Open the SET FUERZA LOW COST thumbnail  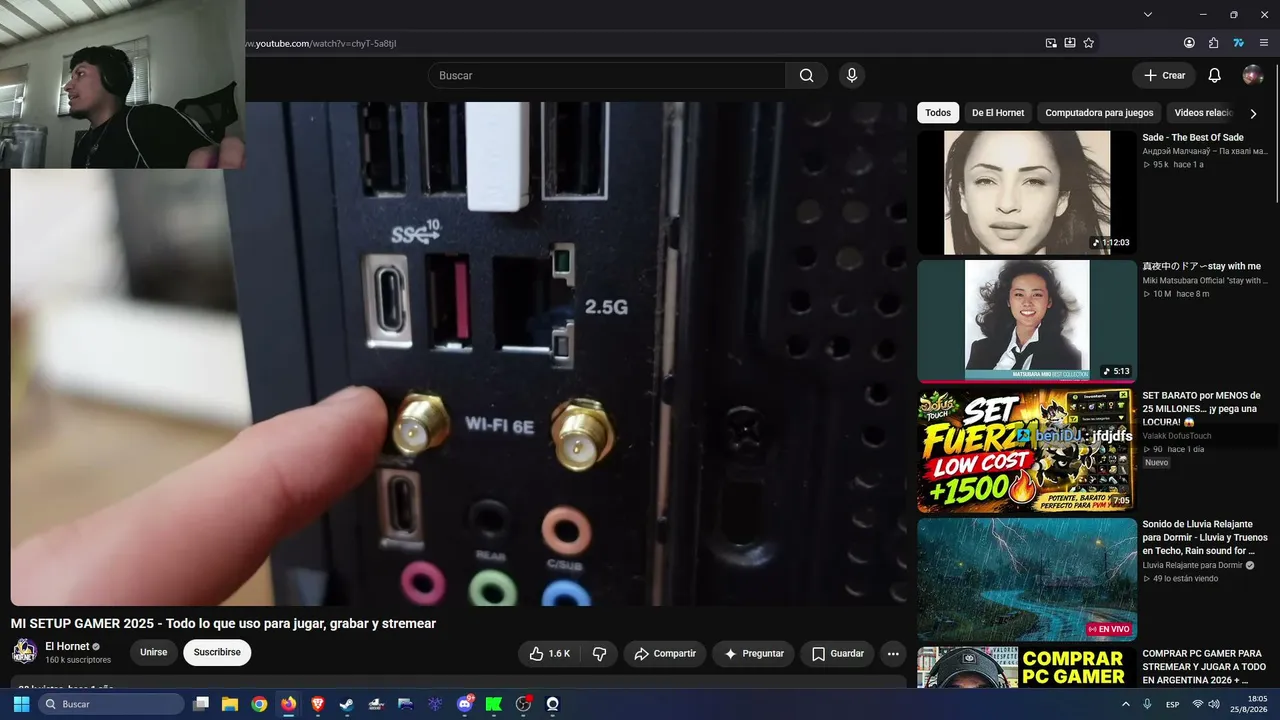1027,450
